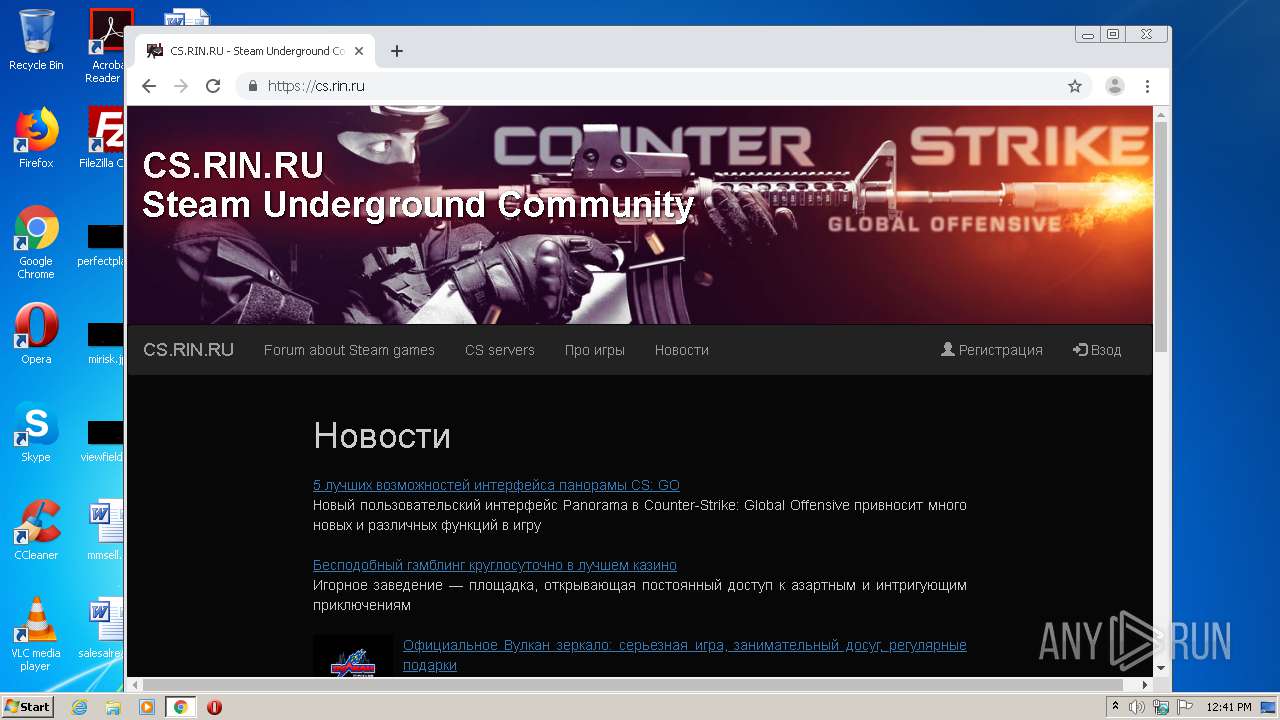Select the Recycle Bin desktop icon
The height and width of the screenshot is (720, 1280).
point(36,40)
